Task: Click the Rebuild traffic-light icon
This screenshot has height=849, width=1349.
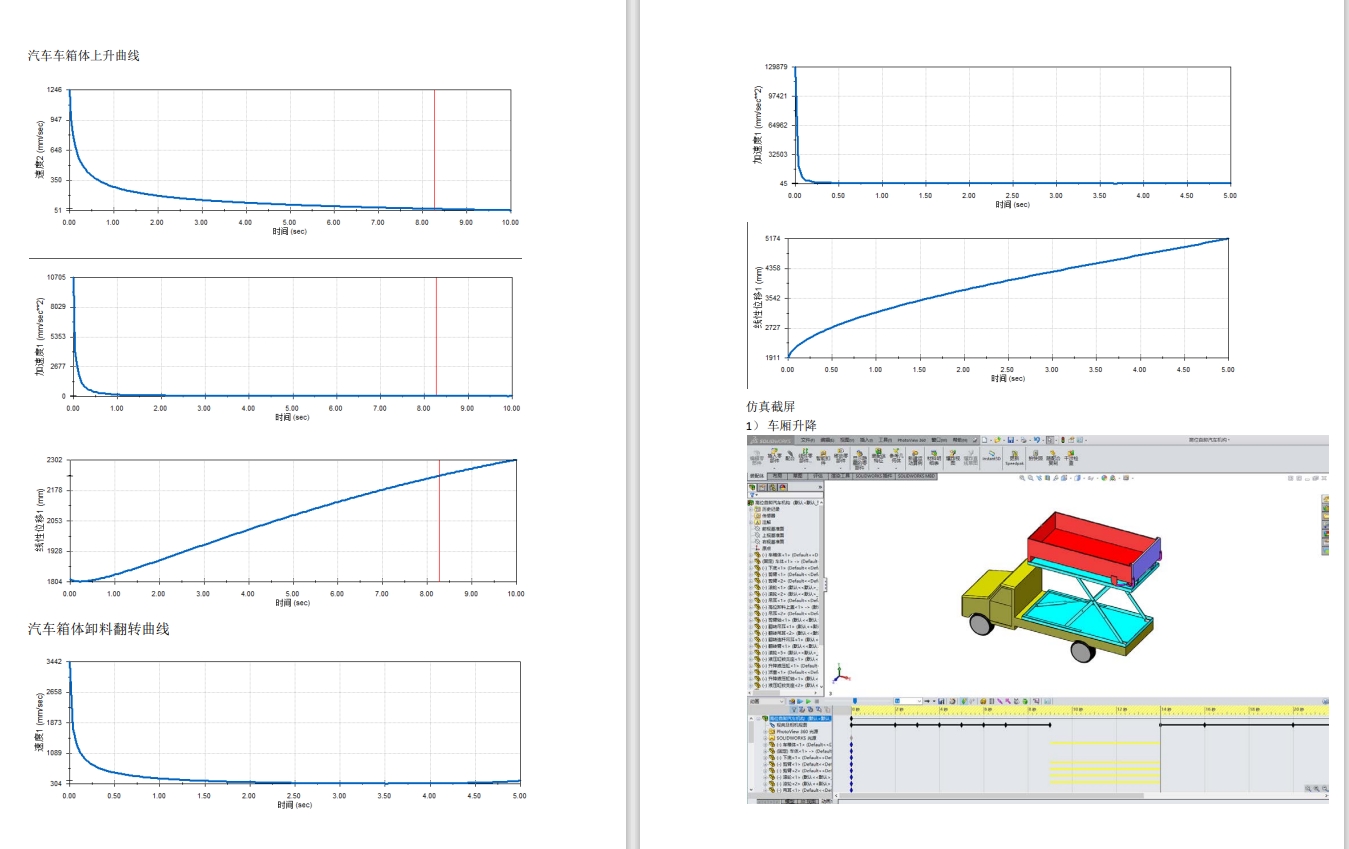Action: tap(1063, 440)
